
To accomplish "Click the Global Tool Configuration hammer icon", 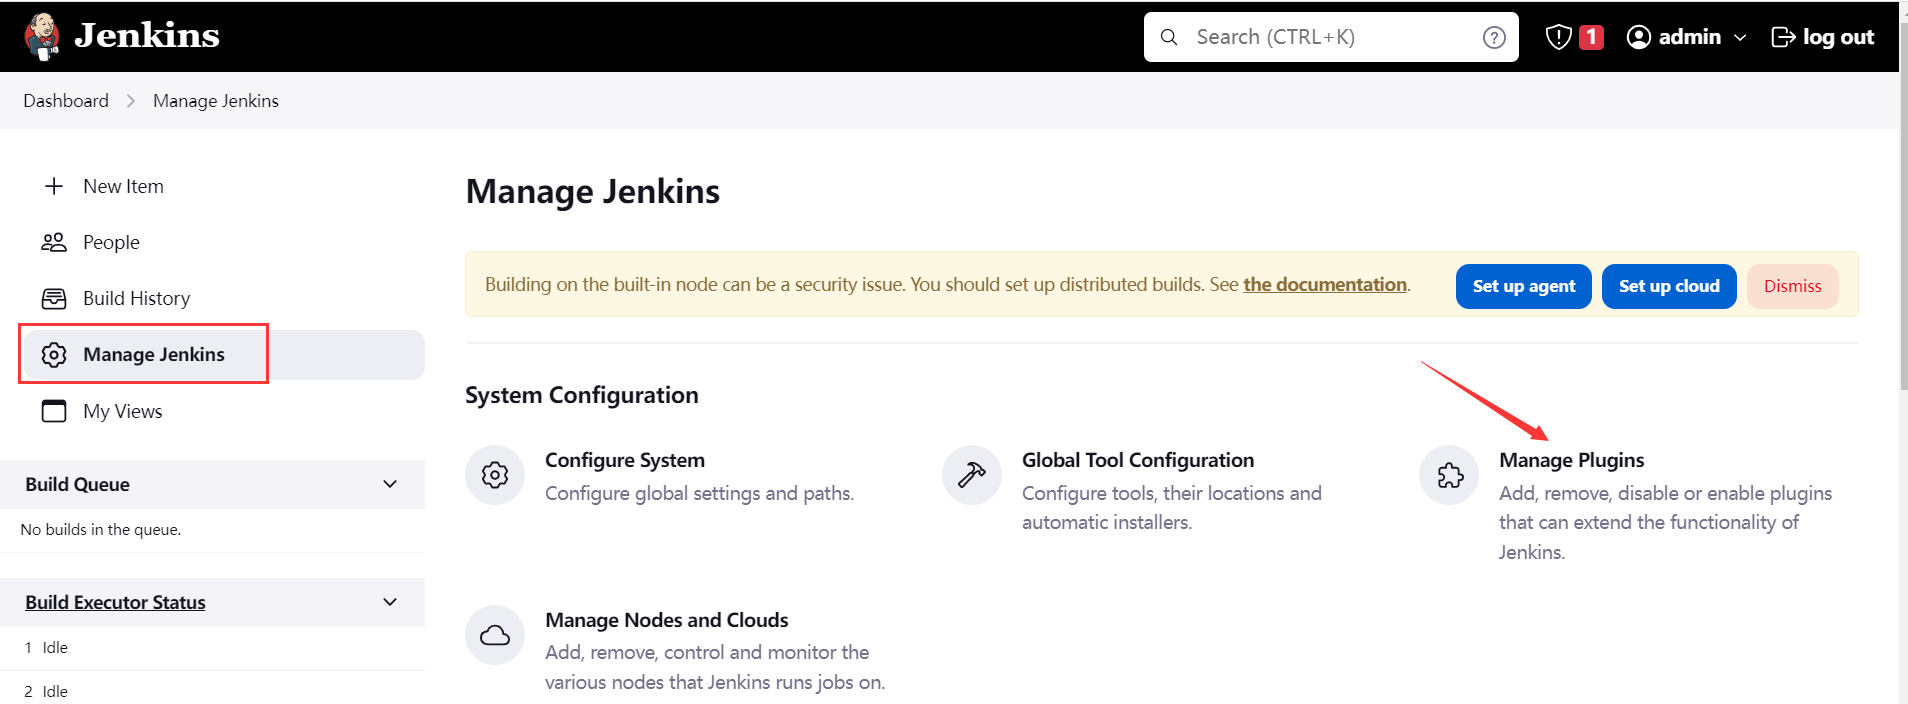I will pyautogui.click(x=972, y=475).
